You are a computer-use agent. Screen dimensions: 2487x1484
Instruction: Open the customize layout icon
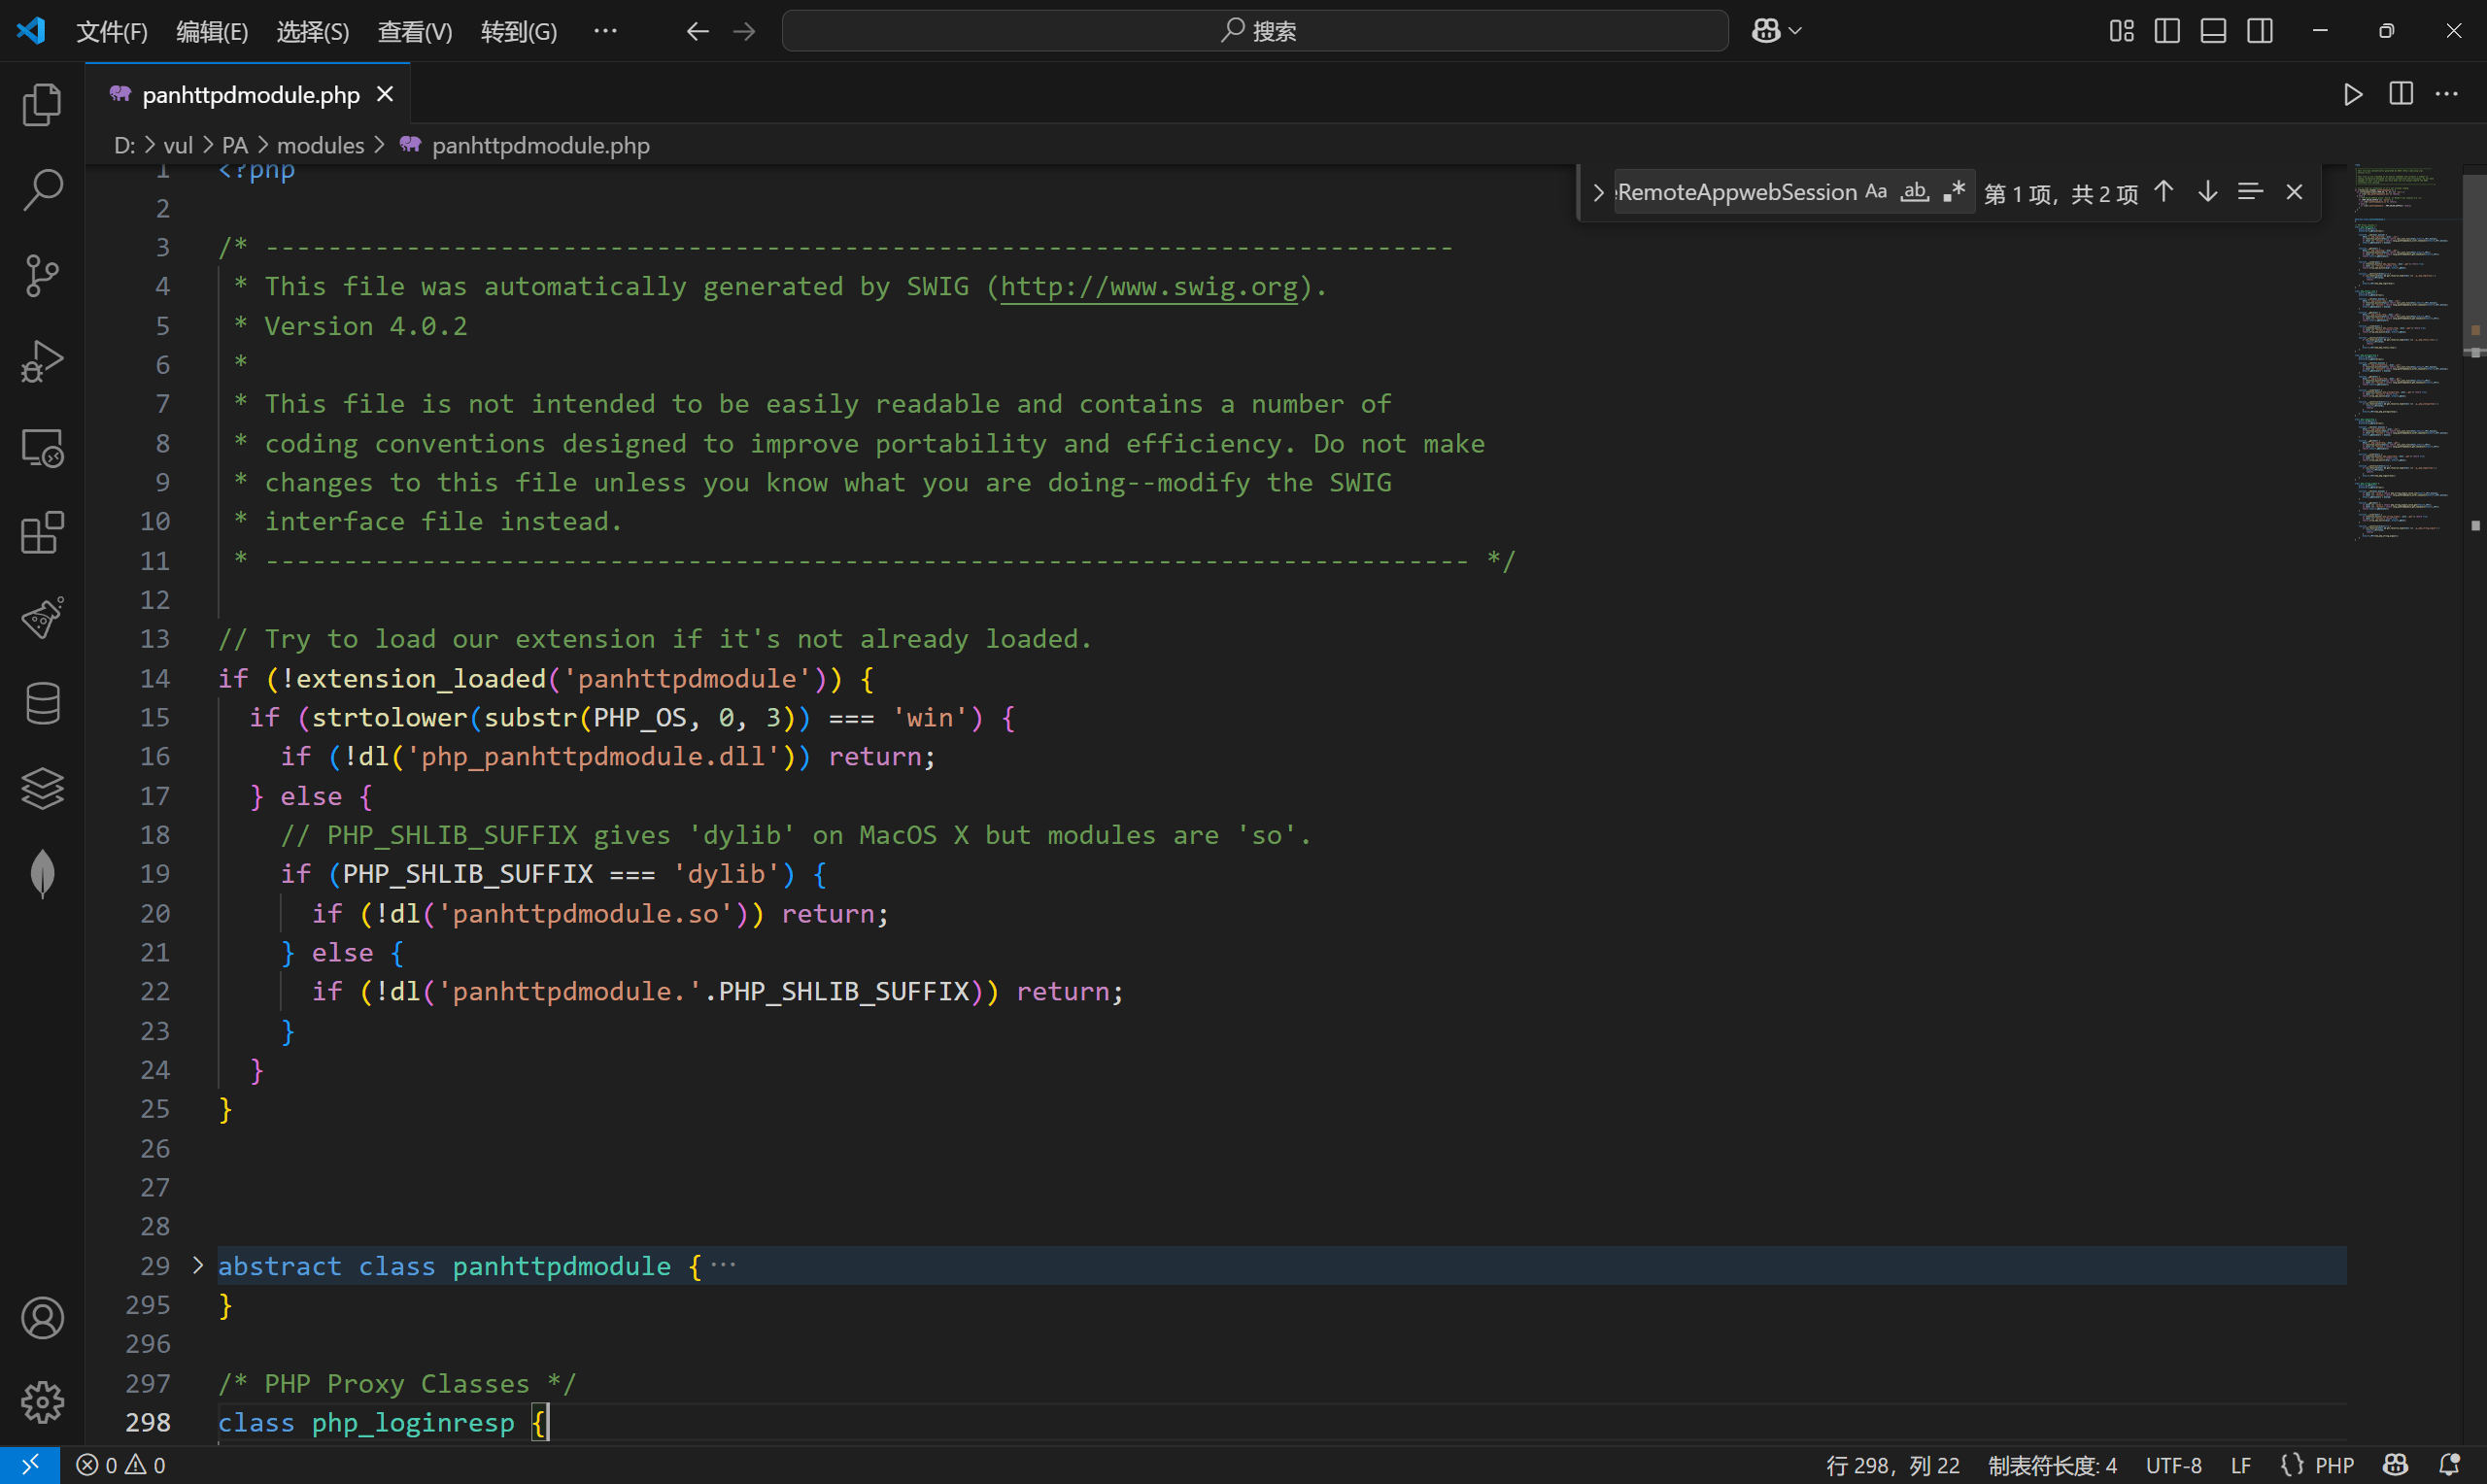click(x=2121, y=31)
